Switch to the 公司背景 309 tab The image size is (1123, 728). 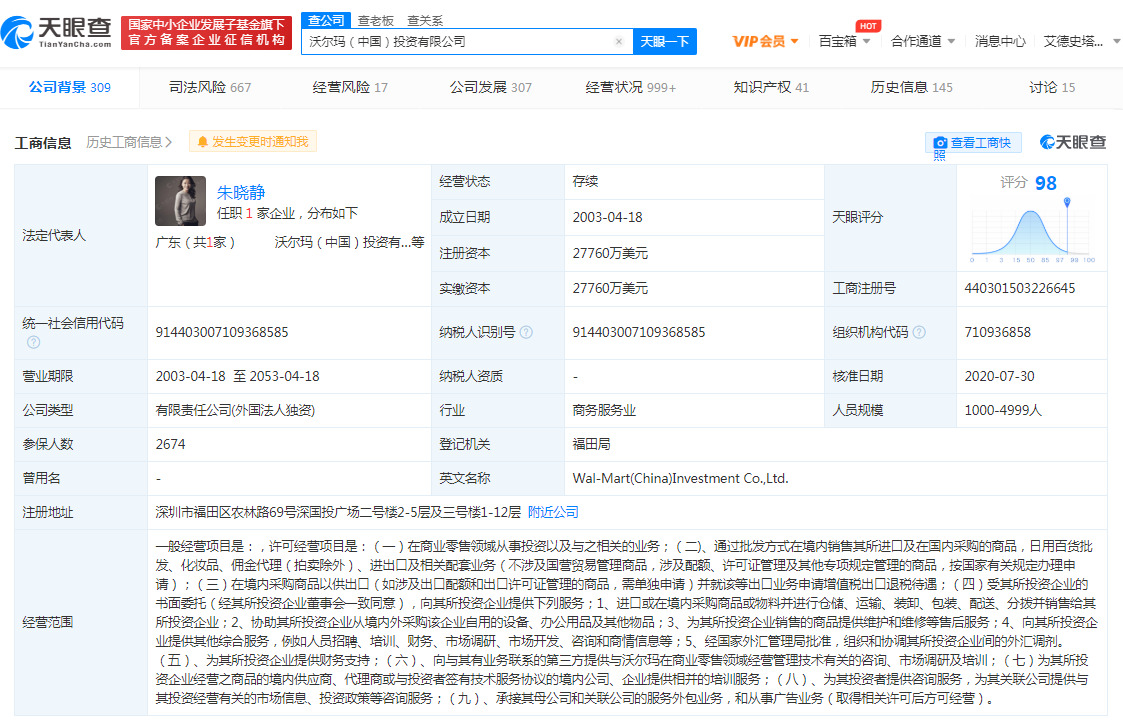point(69,87)
